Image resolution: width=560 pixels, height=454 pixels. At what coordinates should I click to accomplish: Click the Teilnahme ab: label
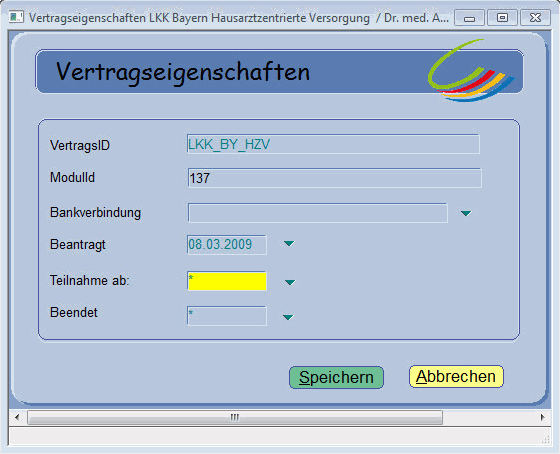coord(90,280)
